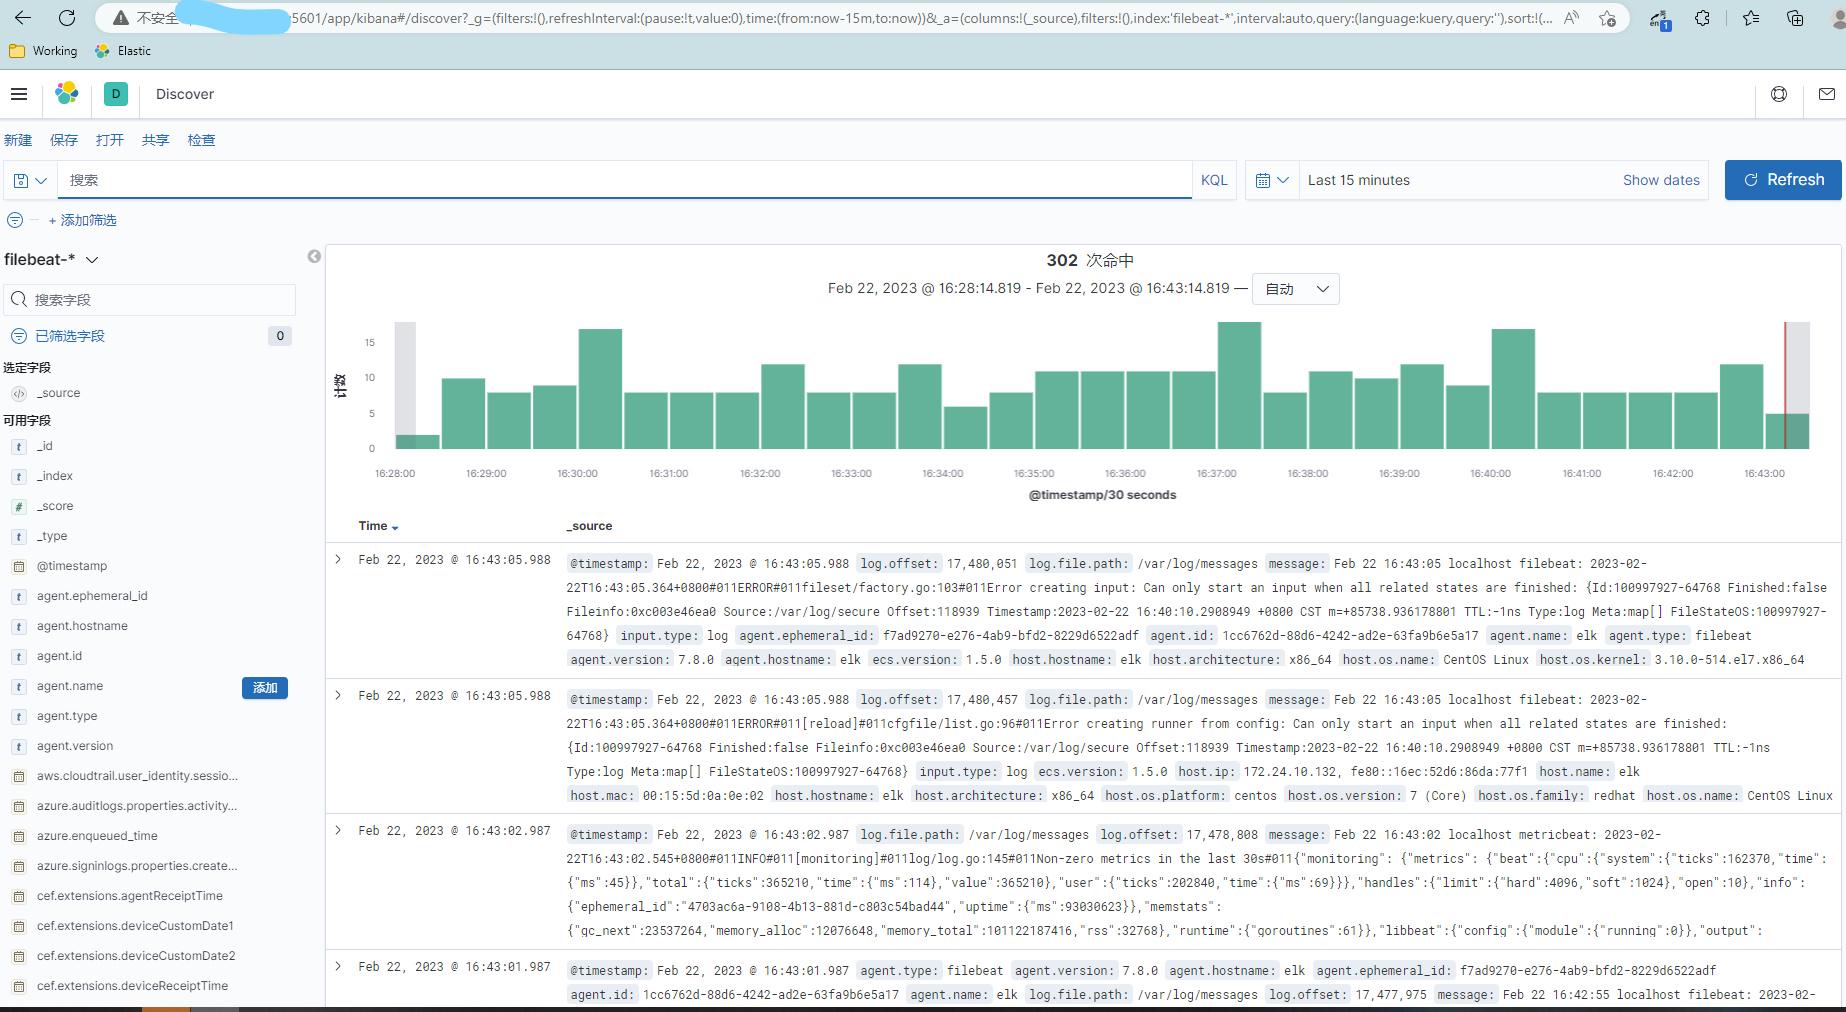Click the Refresh button
Screen dimensions: 1846x1012
tap(1783, 180)
